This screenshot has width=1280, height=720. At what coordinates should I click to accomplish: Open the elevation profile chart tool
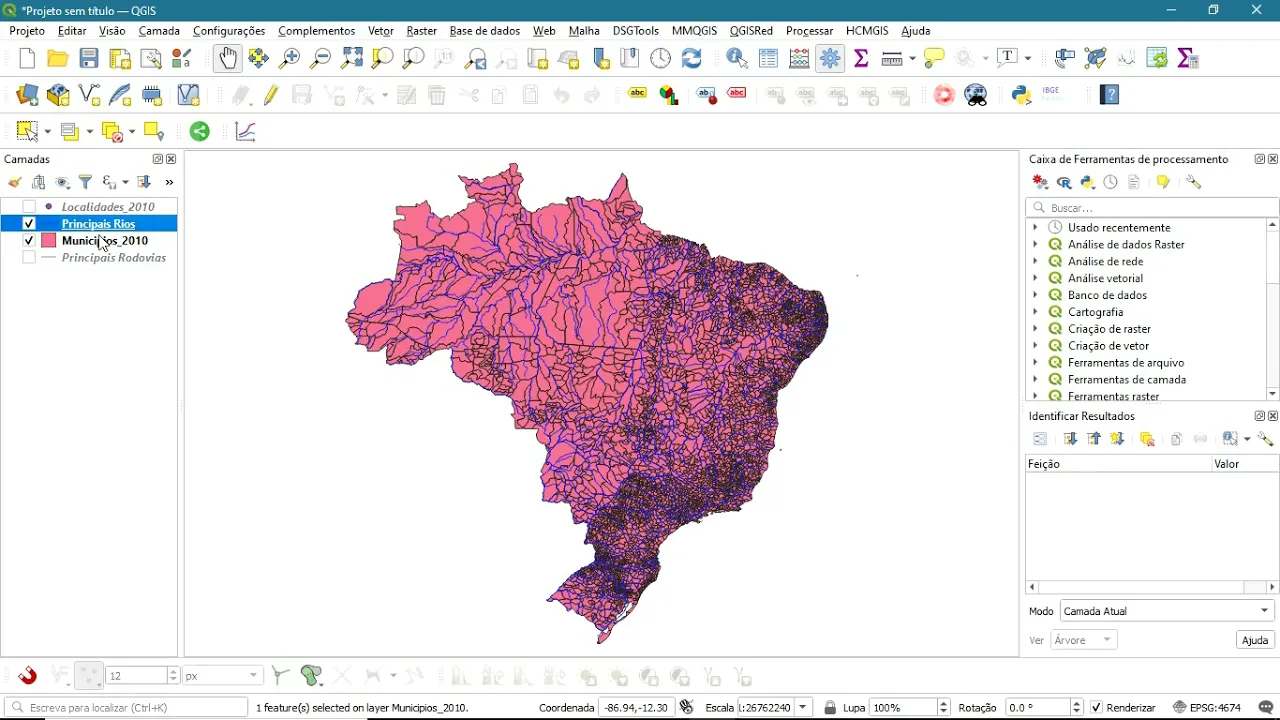(246, 131)
